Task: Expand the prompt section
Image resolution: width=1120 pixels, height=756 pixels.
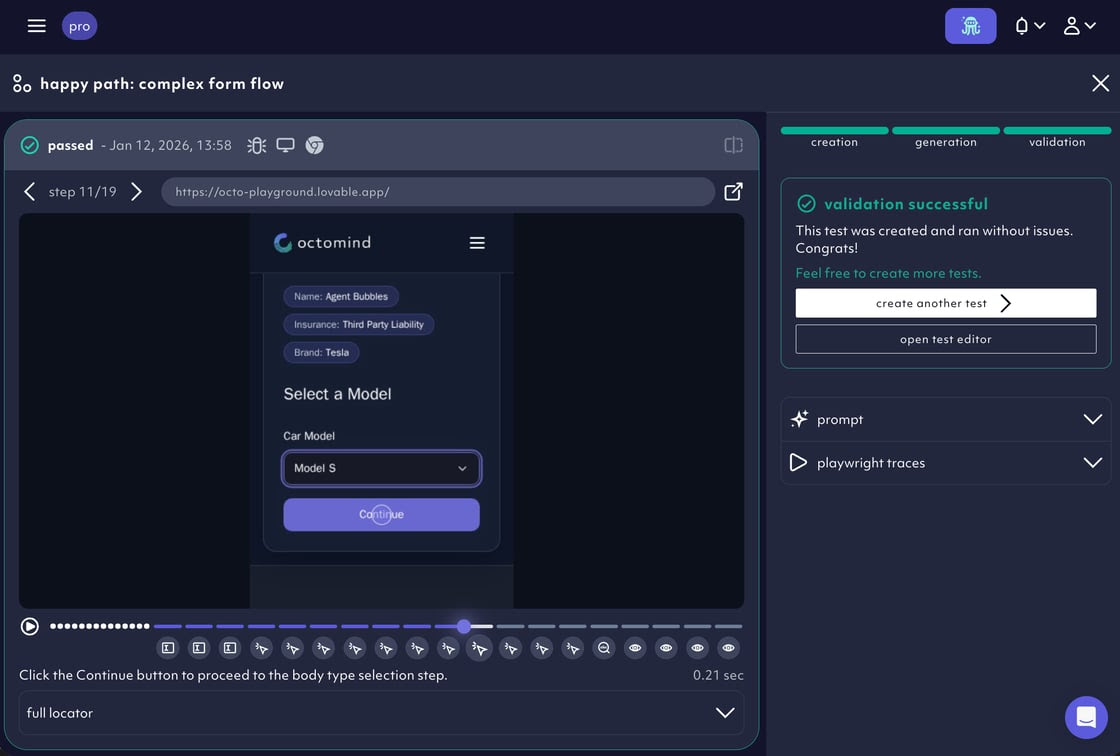Action: tap(946, 419)
